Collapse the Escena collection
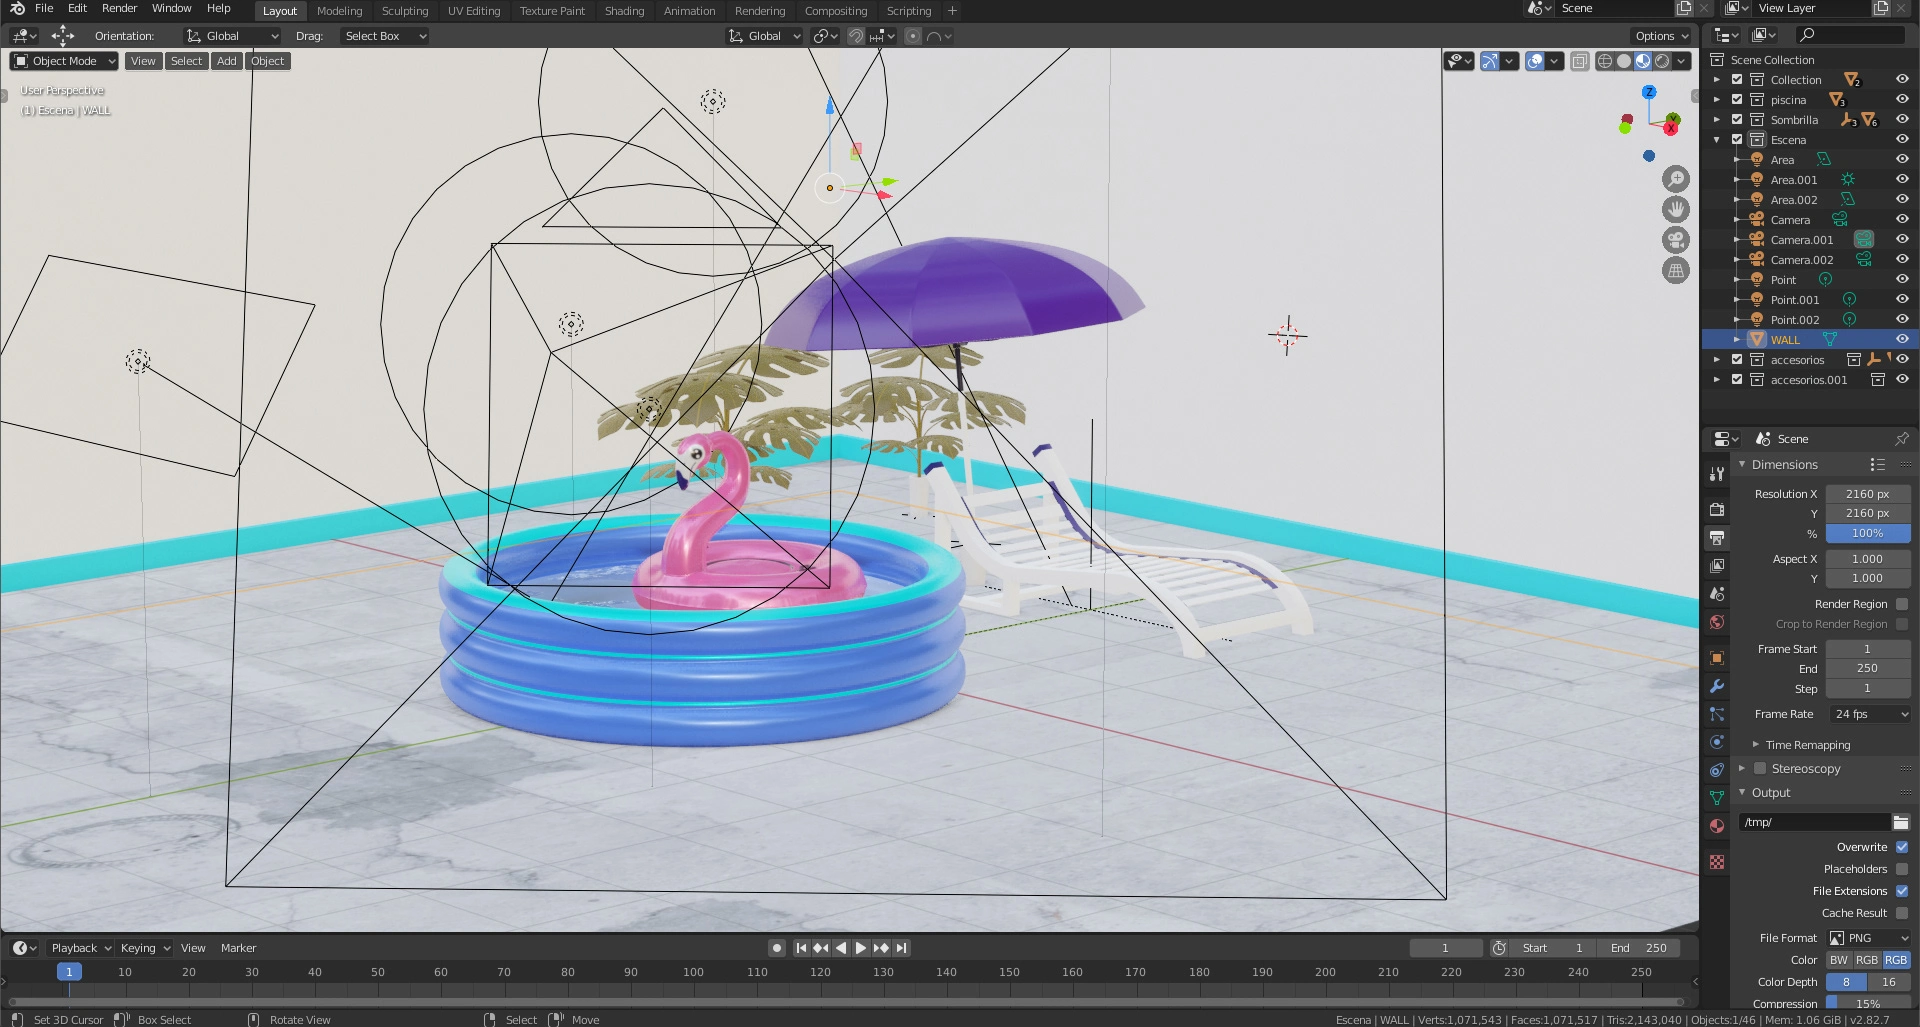The width and height of the screenshot is (1920, 1027). click(x=1717, y=139)
